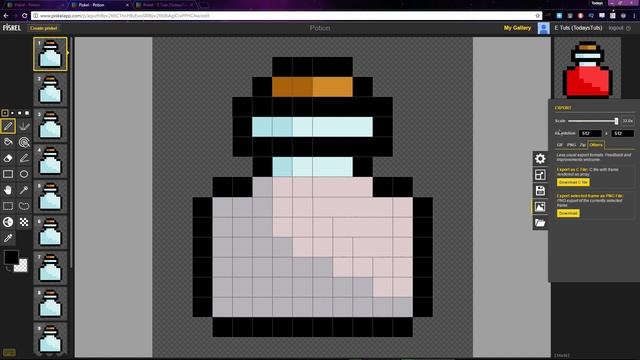The image size is (640, 360).
Task: Bookmark page with the star icon
Action: pos(538,16)
